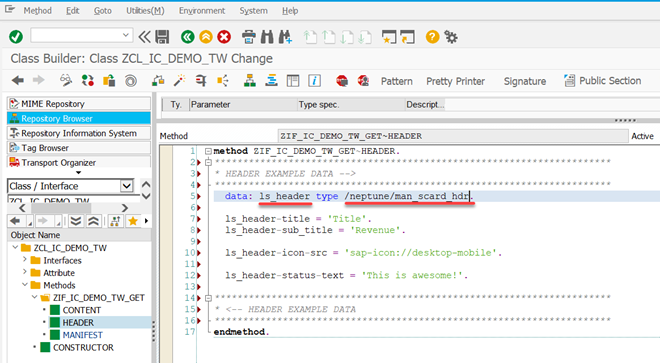Select the CONTENT method

point(82,310)
